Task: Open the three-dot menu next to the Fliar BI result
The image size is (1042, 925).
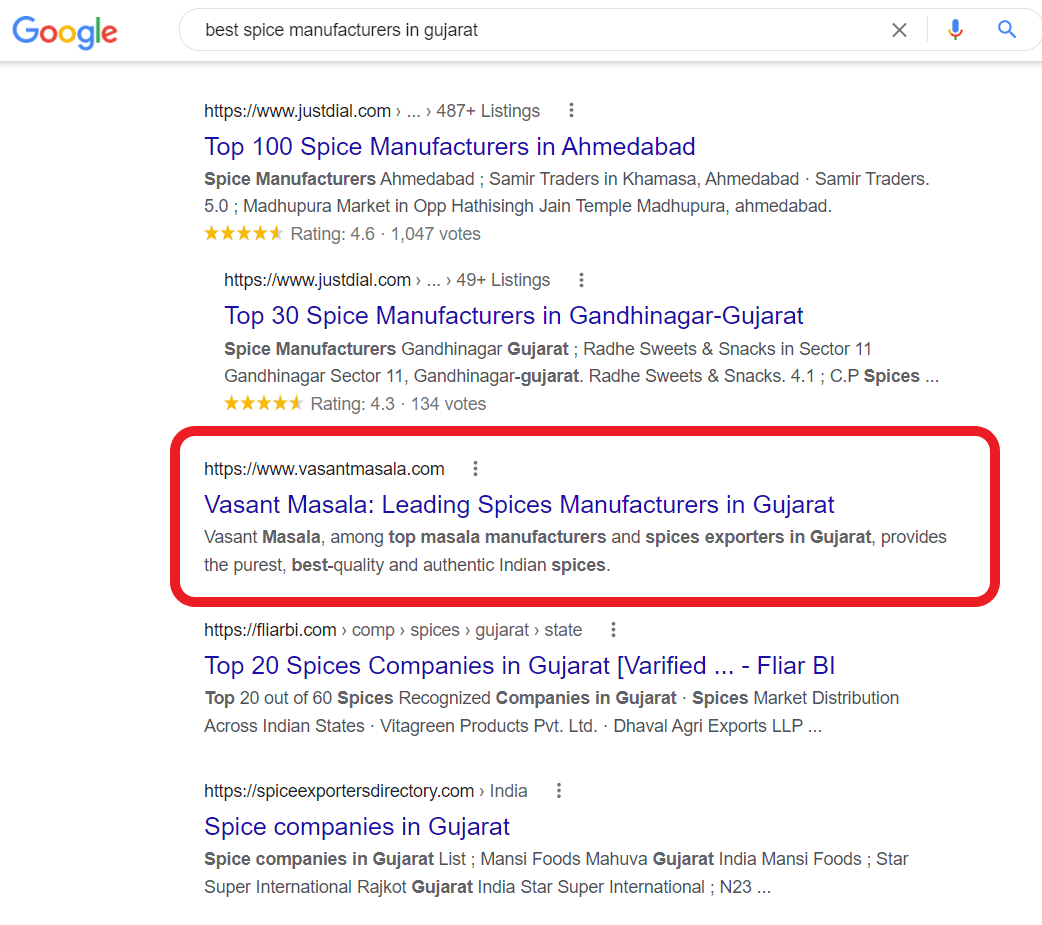Action: [x=613, y=629]
